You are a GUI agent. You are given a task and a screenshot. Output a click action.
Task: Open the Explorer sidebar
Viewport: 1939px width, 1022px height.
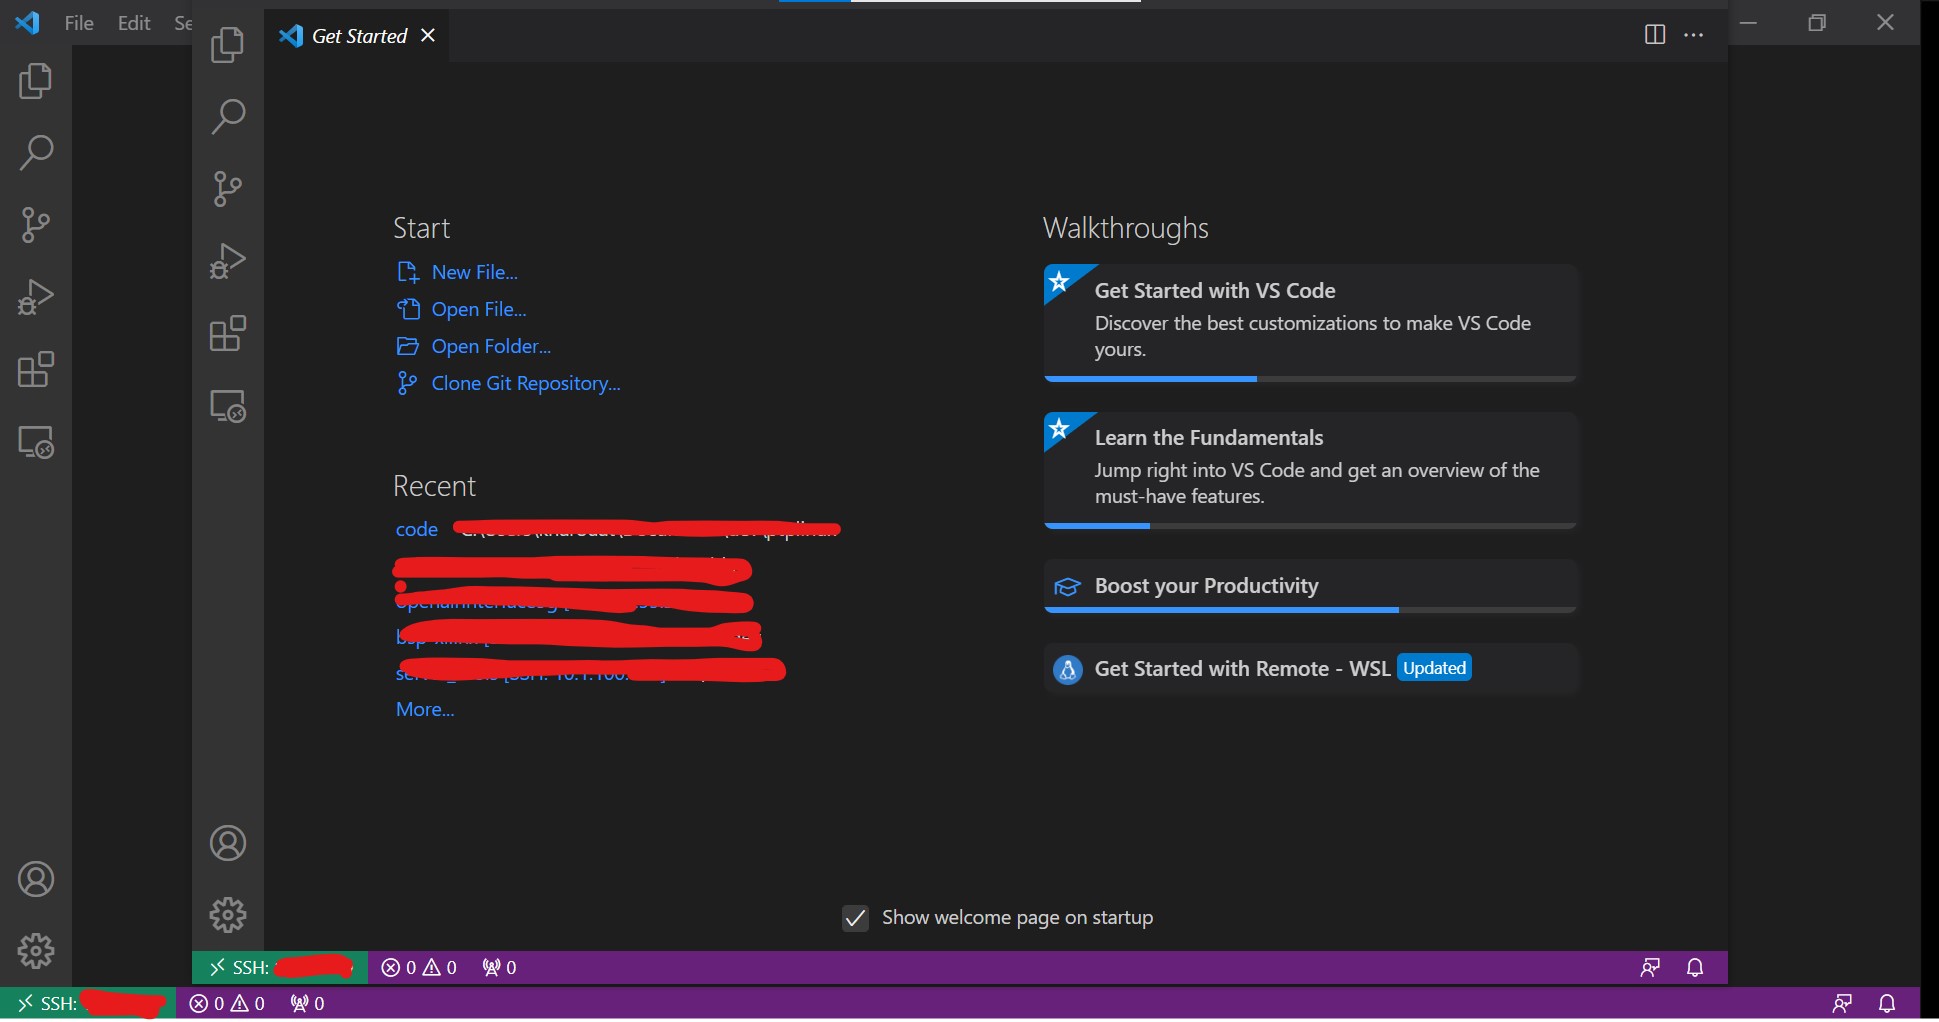coord(227,44)
